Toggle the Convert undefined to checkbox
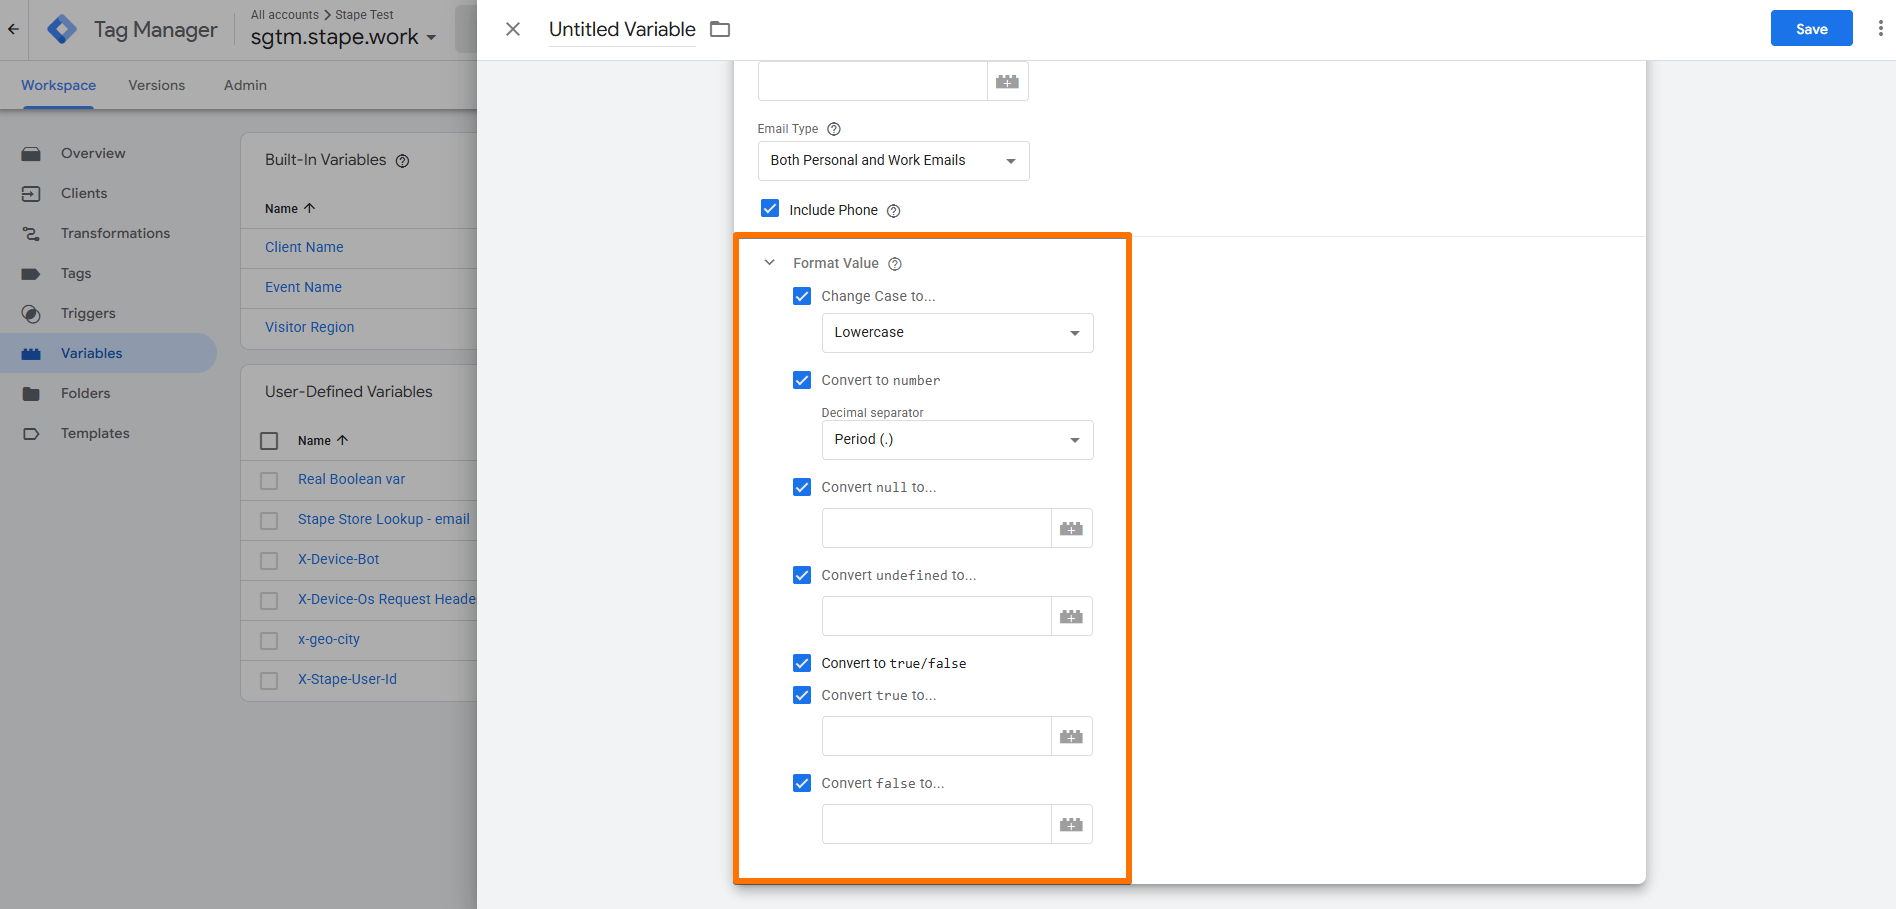 802,575
